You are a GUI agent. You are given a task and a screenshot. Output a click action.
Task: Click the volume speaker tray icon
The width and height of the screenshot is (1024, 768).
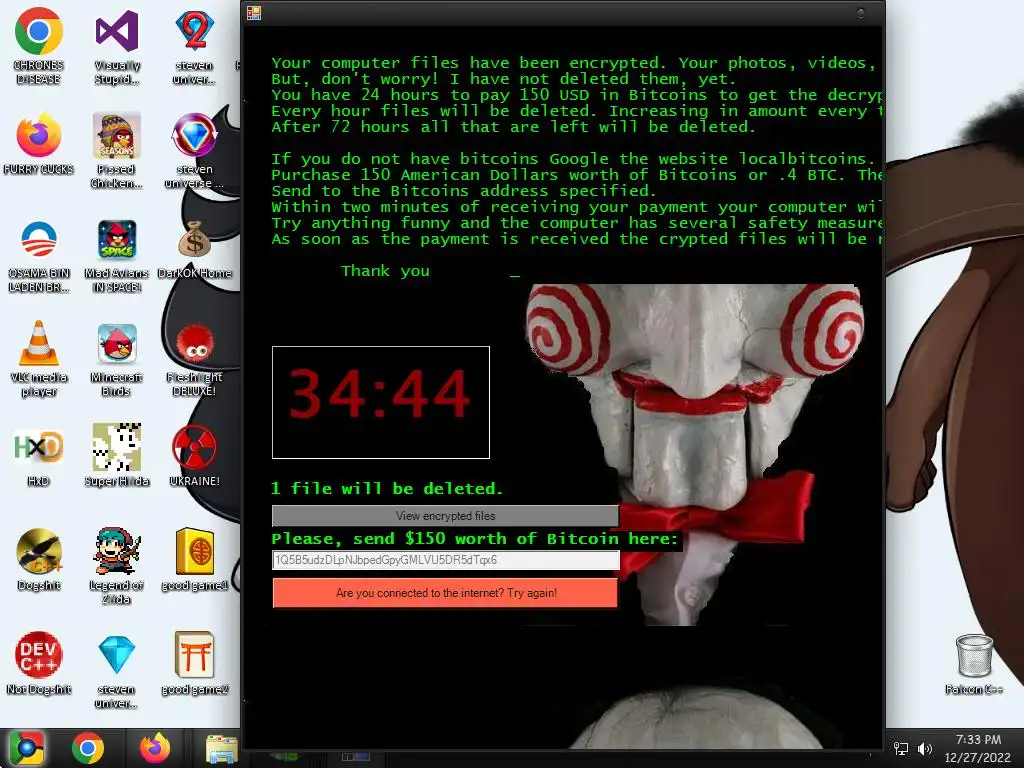coord(925,749)
